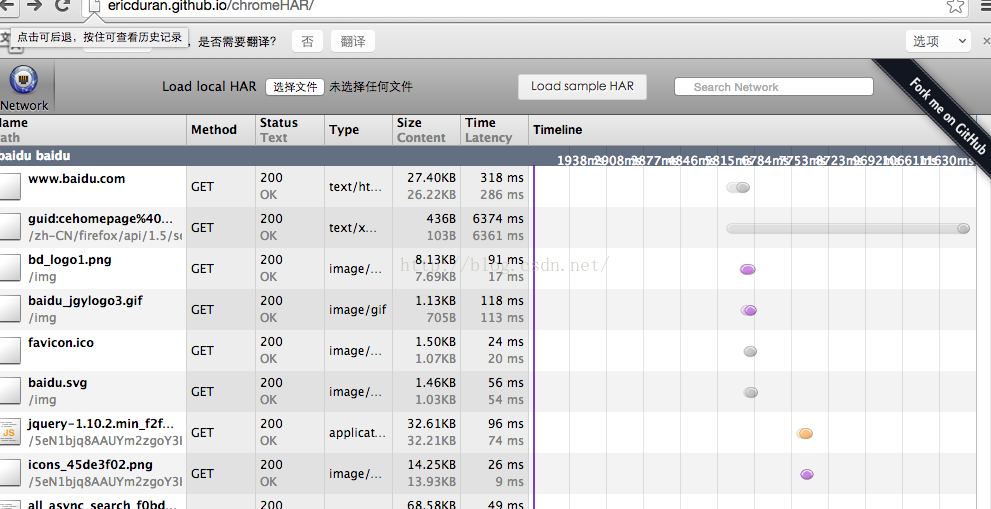Select file icon for baidu_jgylogo3.gif row

tap(9, 309)
